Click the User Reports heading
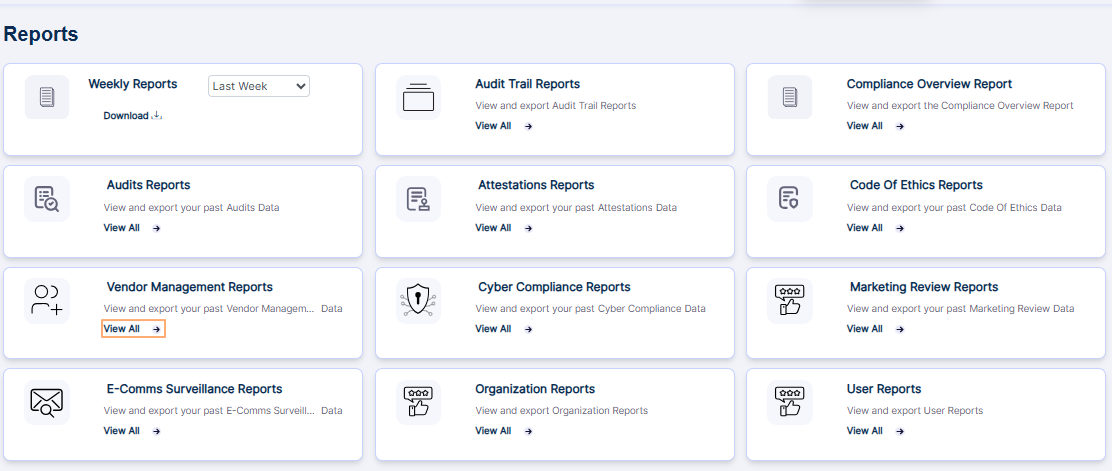The image size is (1112, 471). tap(884, 389)
